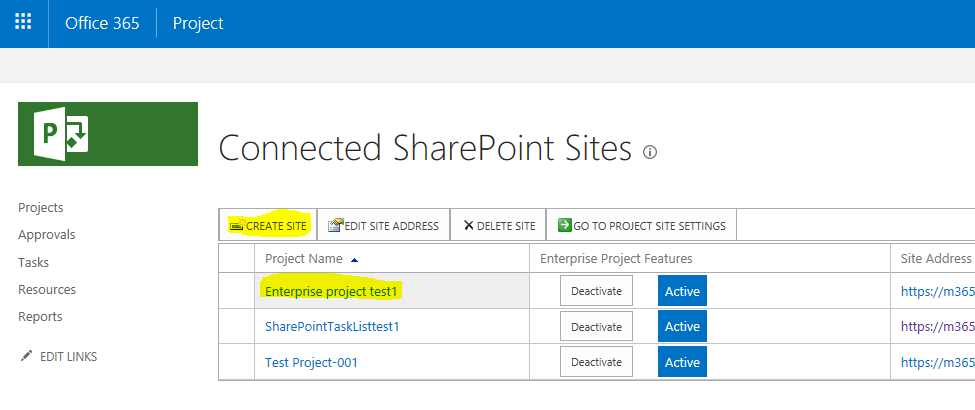The height and width of the screenshot is (410, 975).
Task: Click the Enterprise Project Features column header
Action: [616, 258]
